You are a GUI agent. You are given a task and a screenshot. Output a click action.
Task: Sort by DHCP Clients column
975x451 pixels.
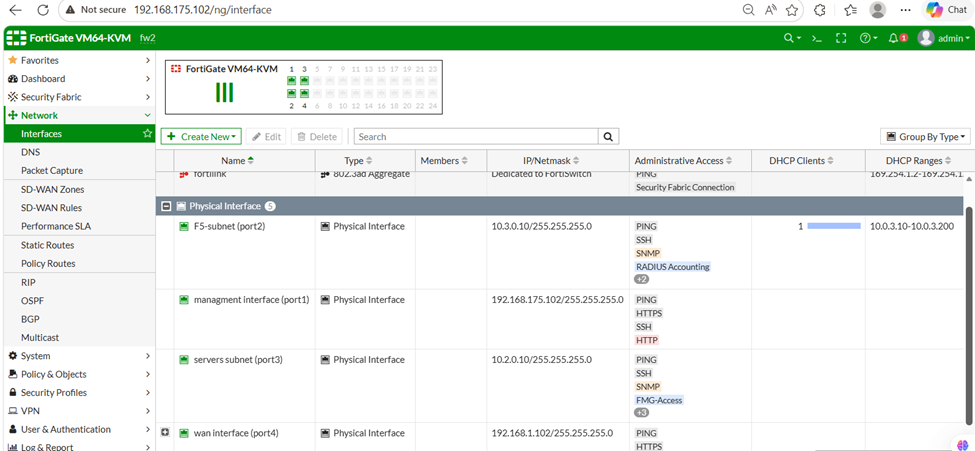point(801,160)
